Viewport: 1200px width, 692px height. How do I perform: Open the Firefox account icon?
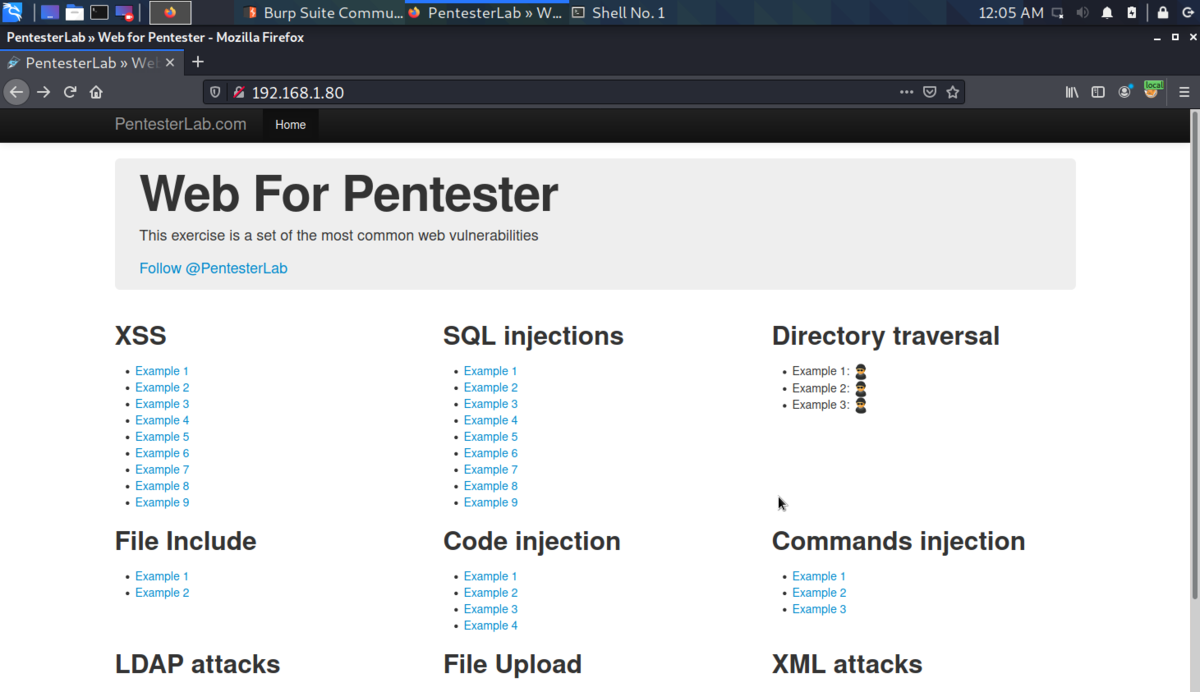[1125, 92]
